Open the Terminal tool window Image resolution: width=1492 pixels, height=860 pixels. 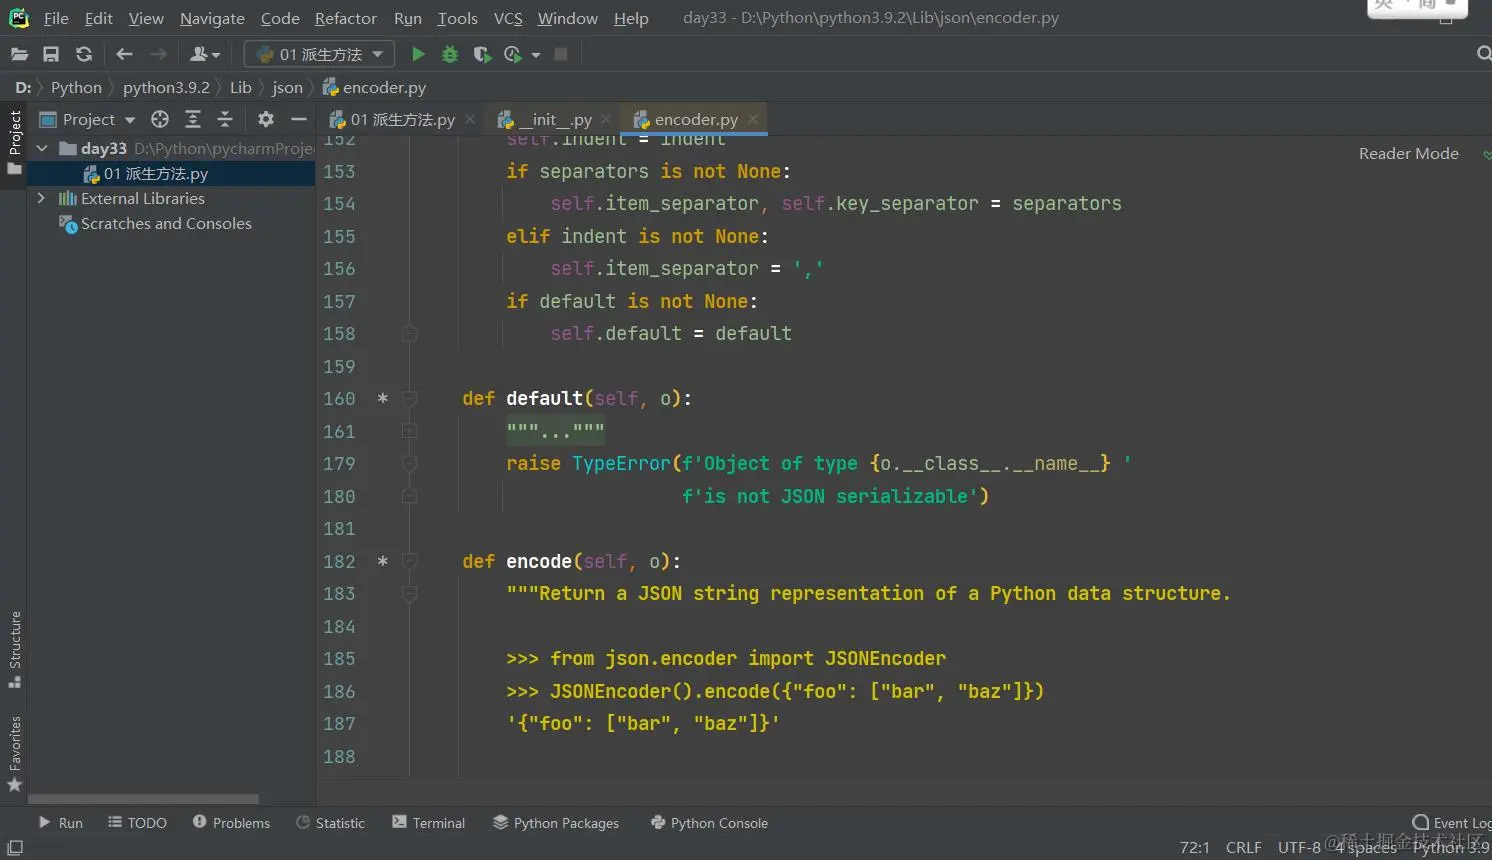428,823
